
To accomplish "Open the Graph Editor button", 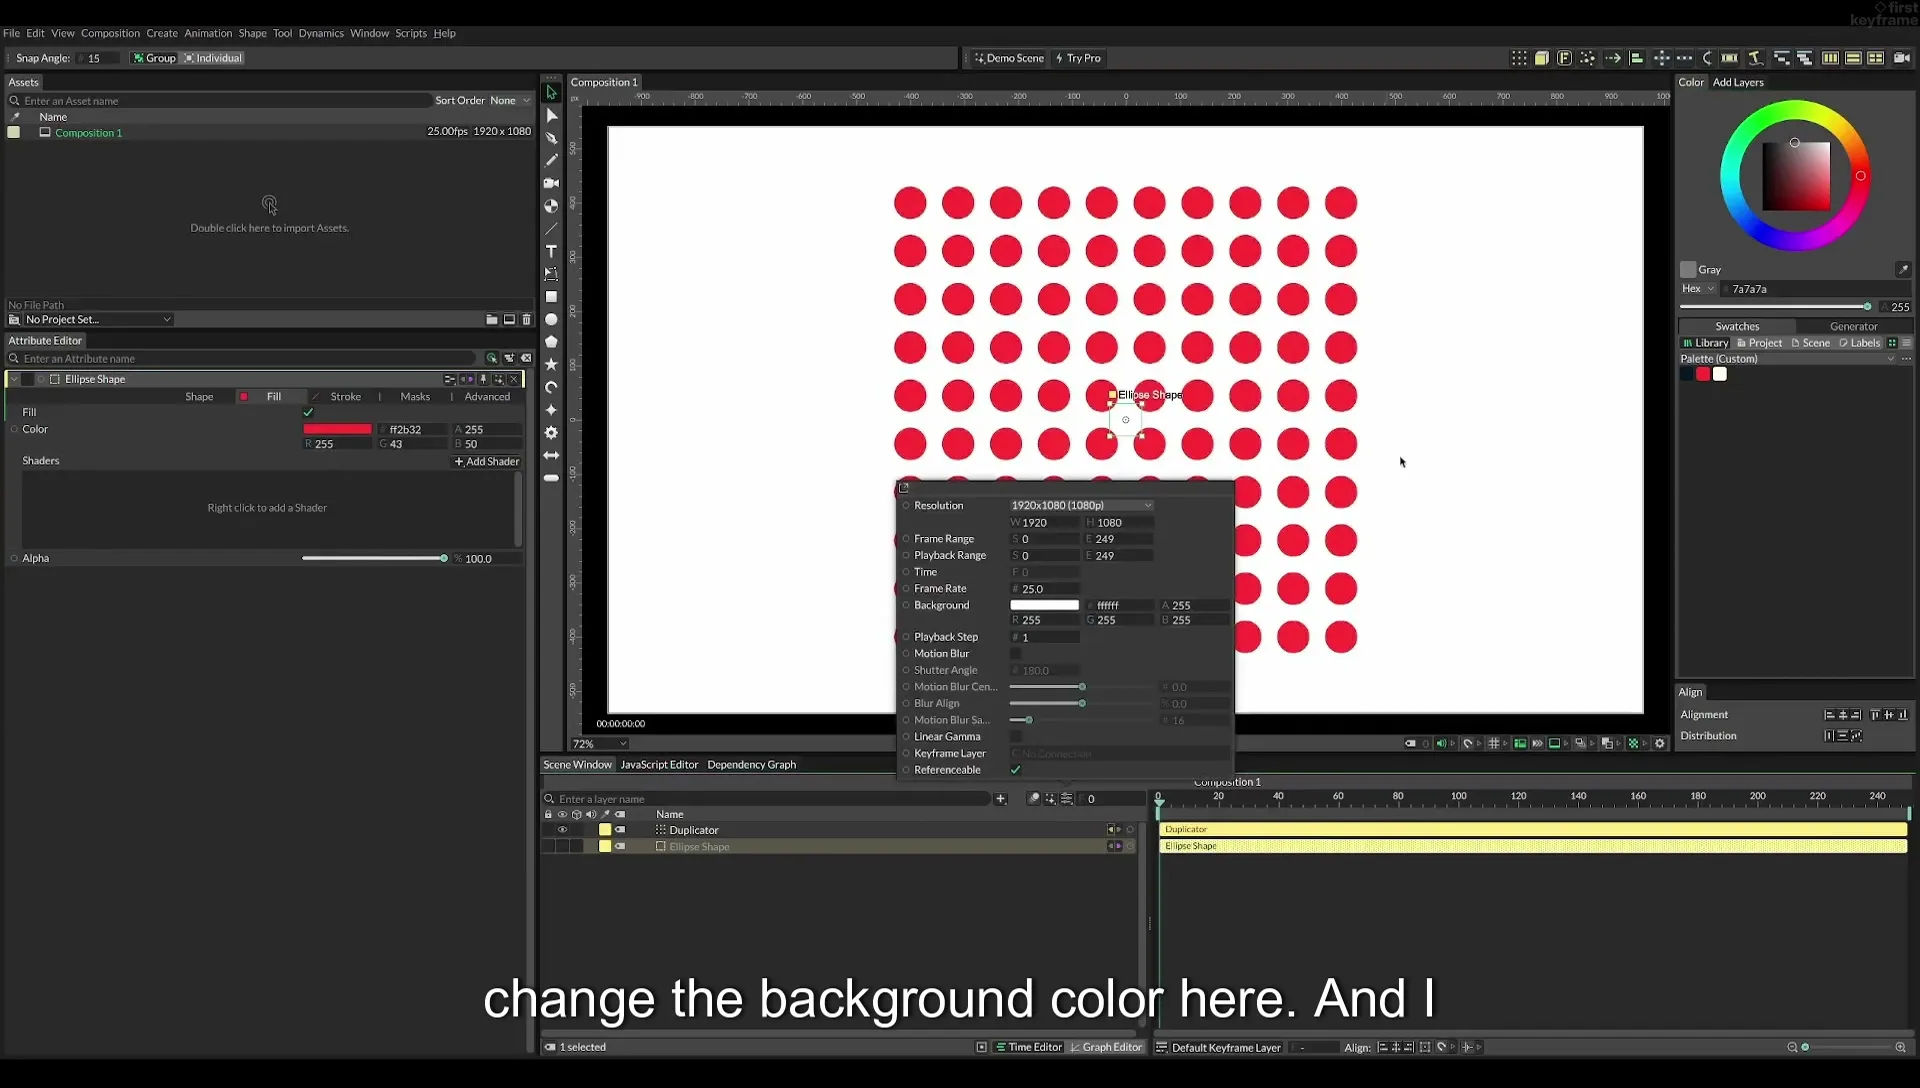I will click(x=1106, y=1047).
